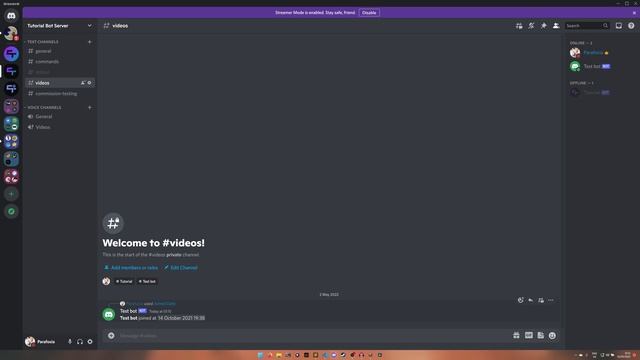Click the search magnifier icon
640x360 pixels.
pyautogui.click(x=605, y=26)
